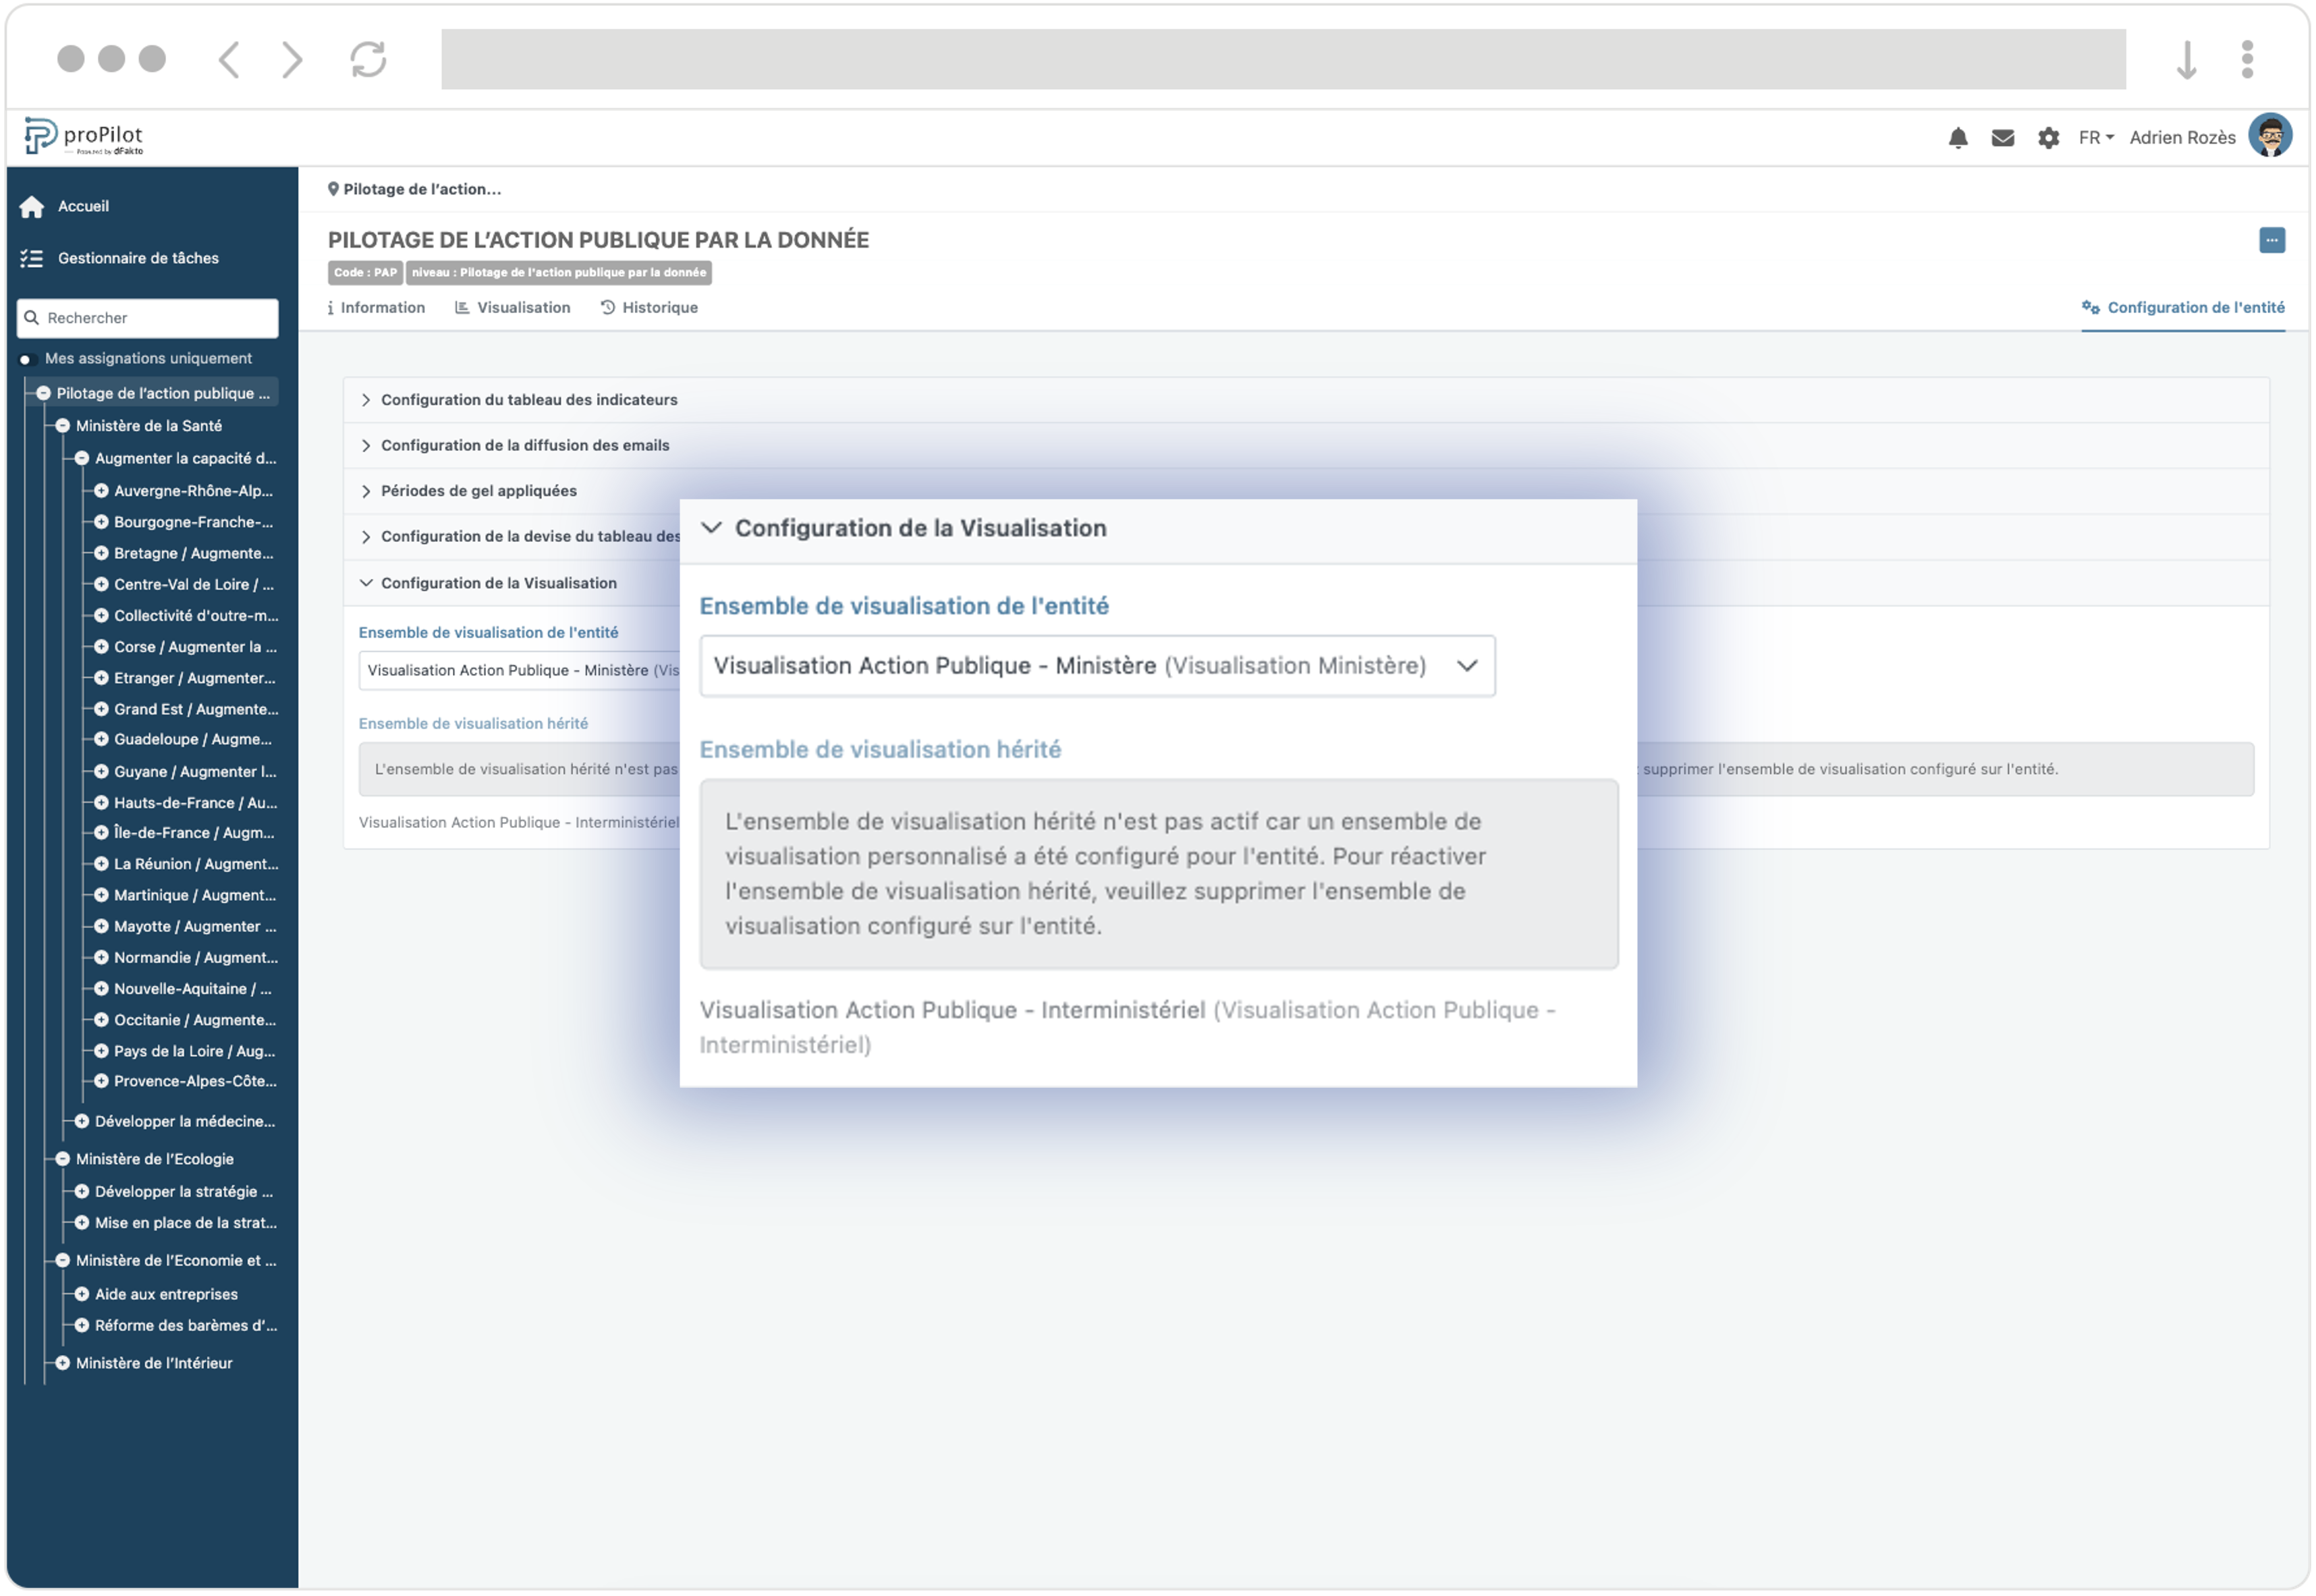Open the settings gear icon
The image size is (2316, 1596).
[2047, 138]
